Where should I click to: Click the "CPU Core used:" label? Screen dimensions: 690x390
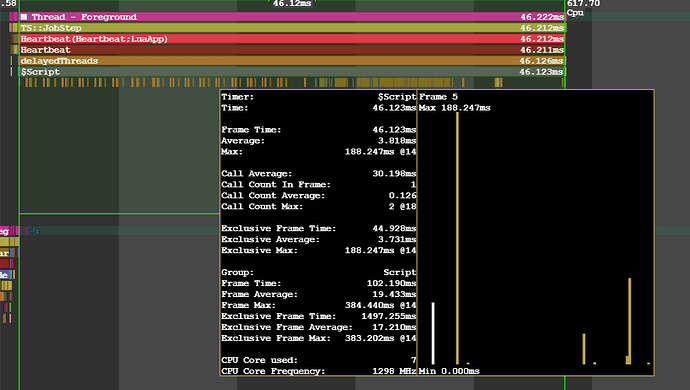click(260, 361)
